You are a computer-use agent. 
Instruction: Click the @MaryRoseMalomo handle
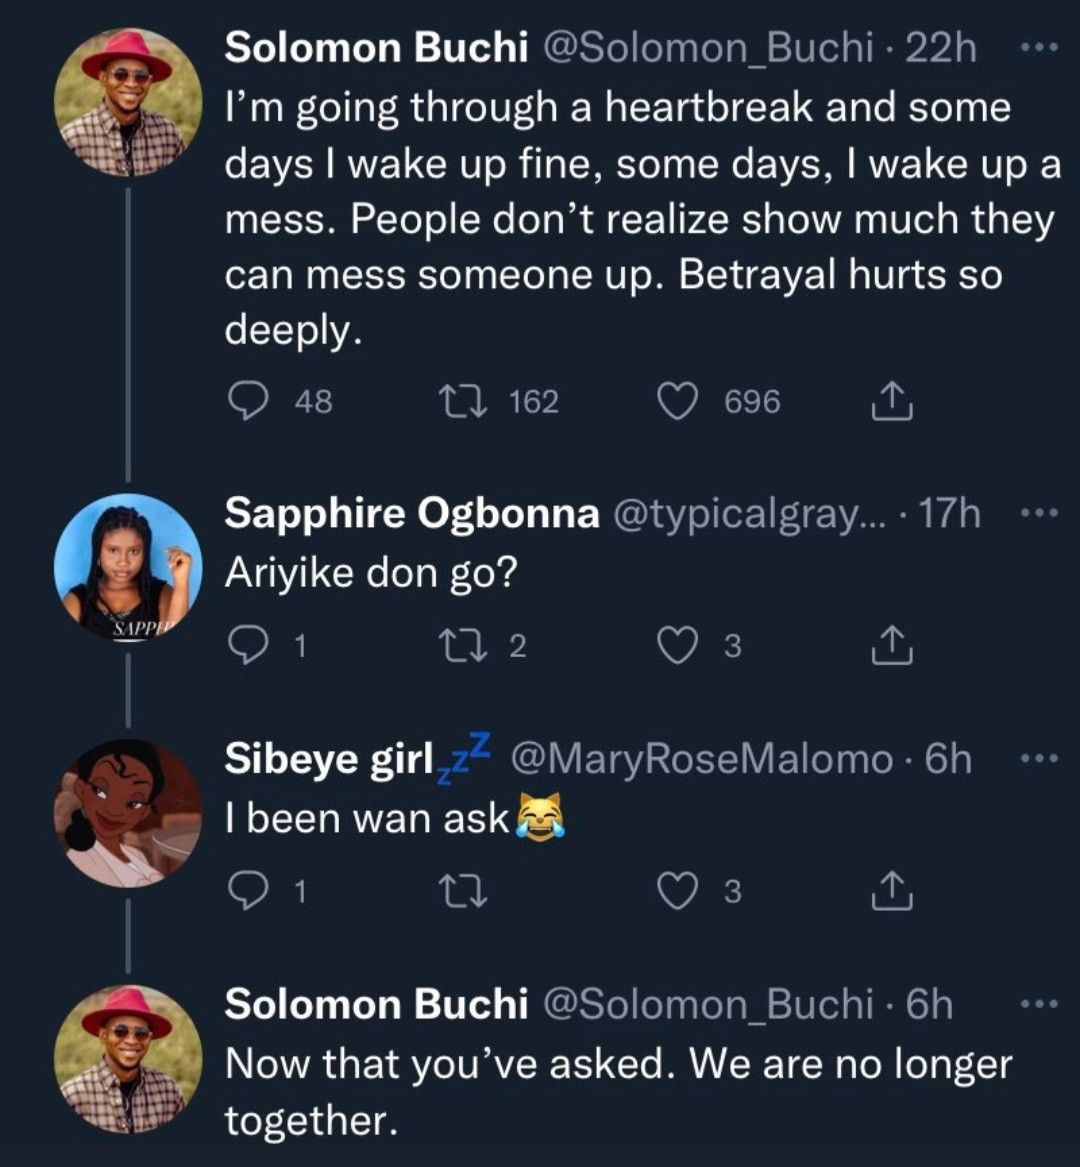coord(702,760)
